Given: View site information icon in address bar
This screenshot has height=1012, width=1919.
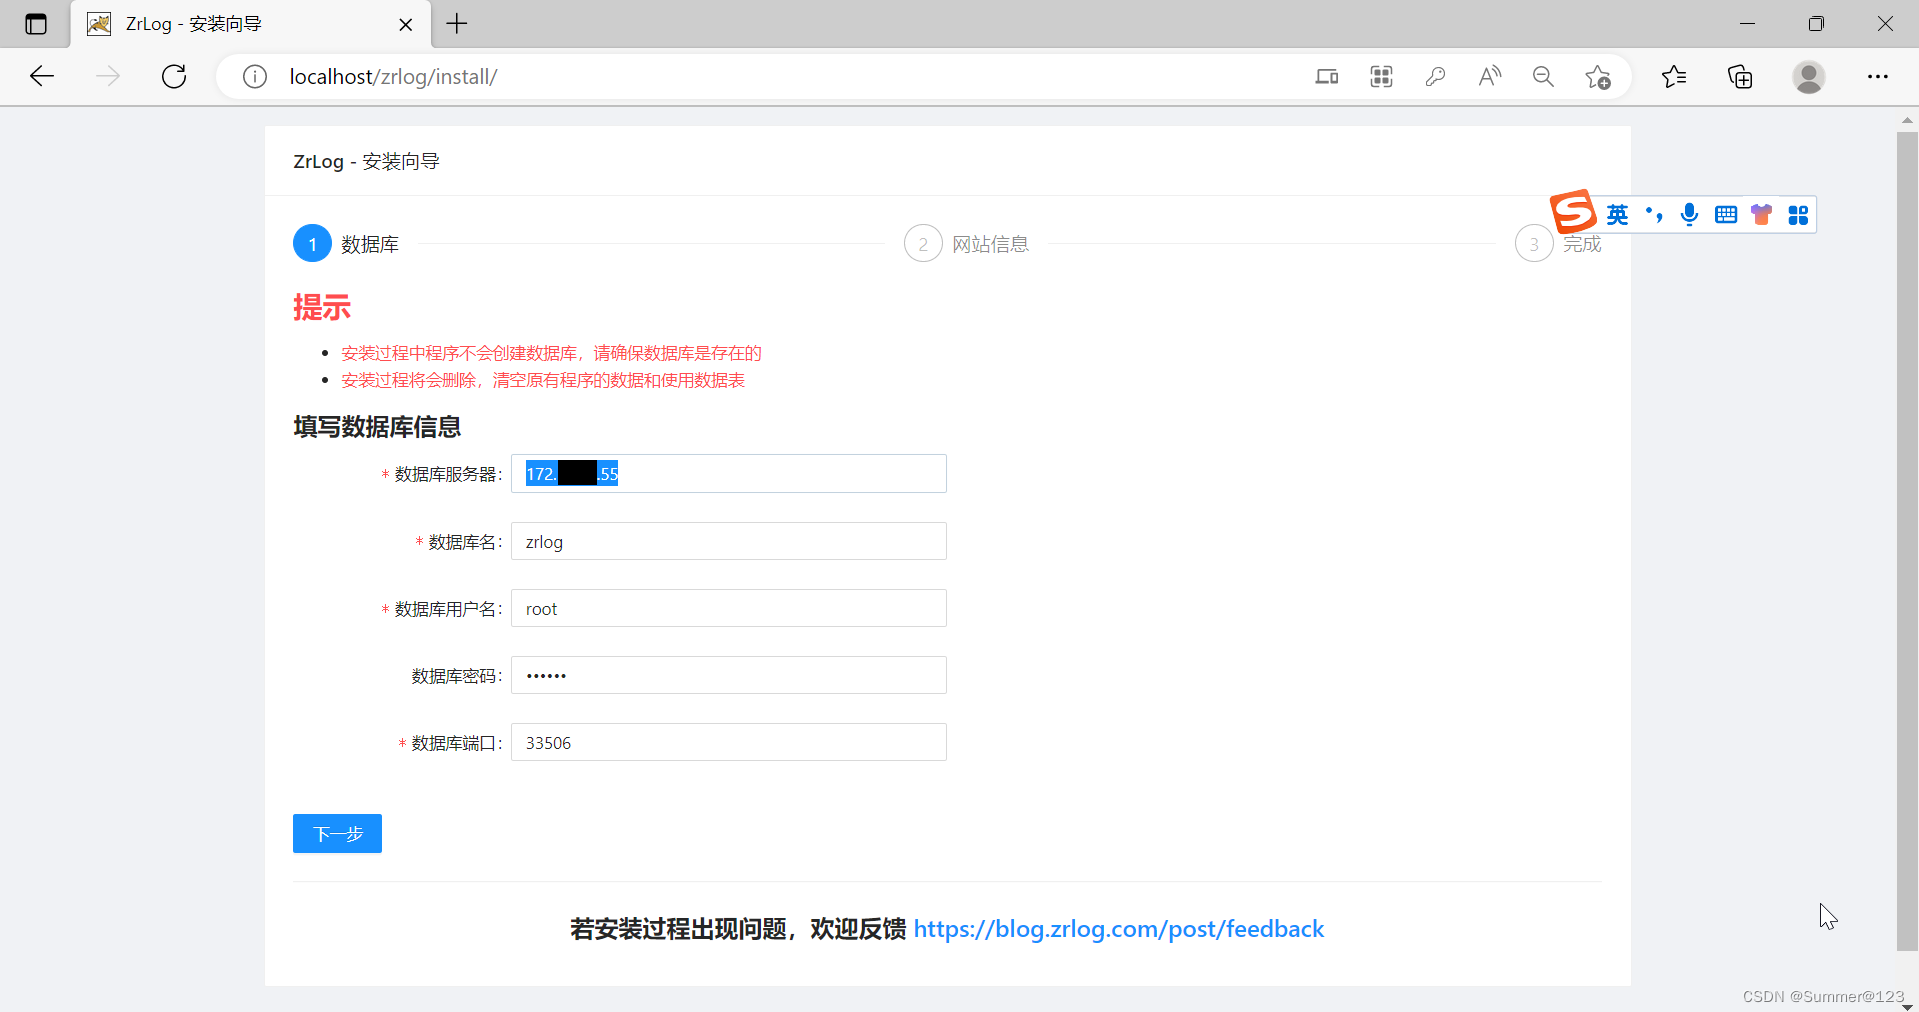Looking at the screenshot, I should (255, 76).
